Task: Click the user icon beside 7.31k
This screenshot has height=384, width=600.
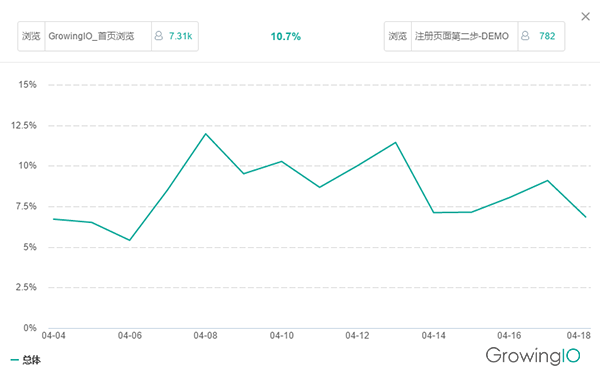Action: [158, 36]
